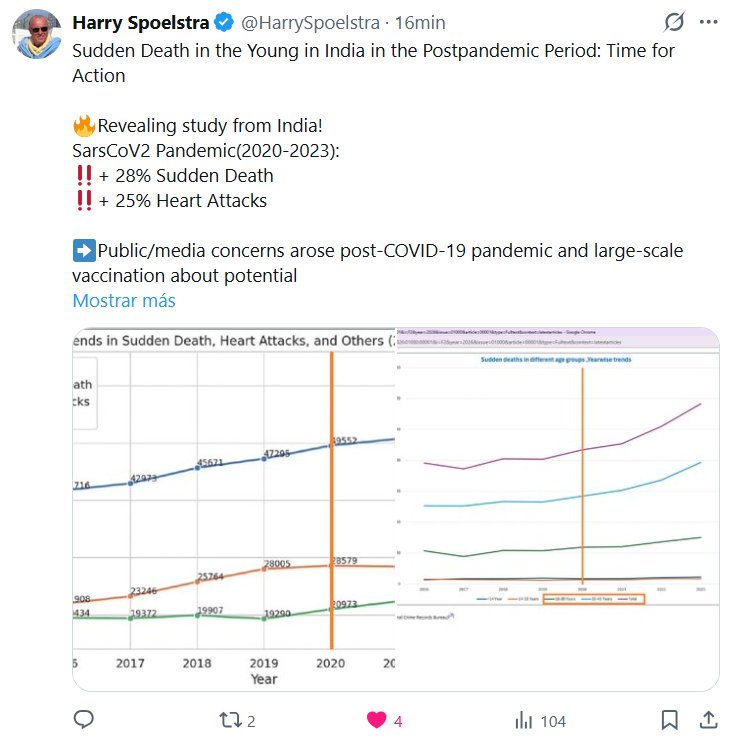The image size is (736, 744).
Task: Open Harry Spoelstra's profile avatar
Action: [x=35, y=36]
